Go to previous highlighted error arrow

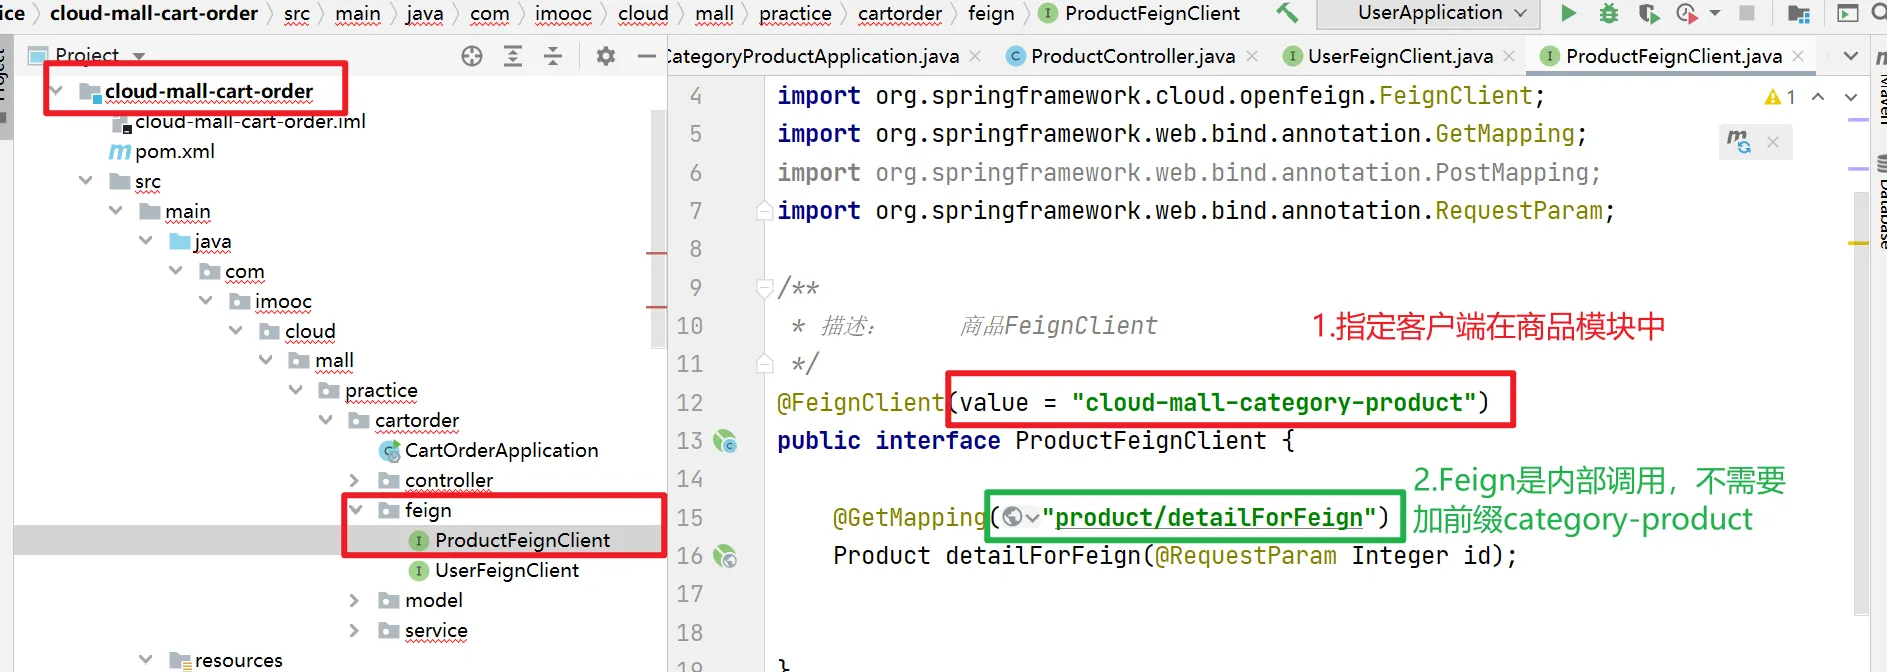point(1818,97)
